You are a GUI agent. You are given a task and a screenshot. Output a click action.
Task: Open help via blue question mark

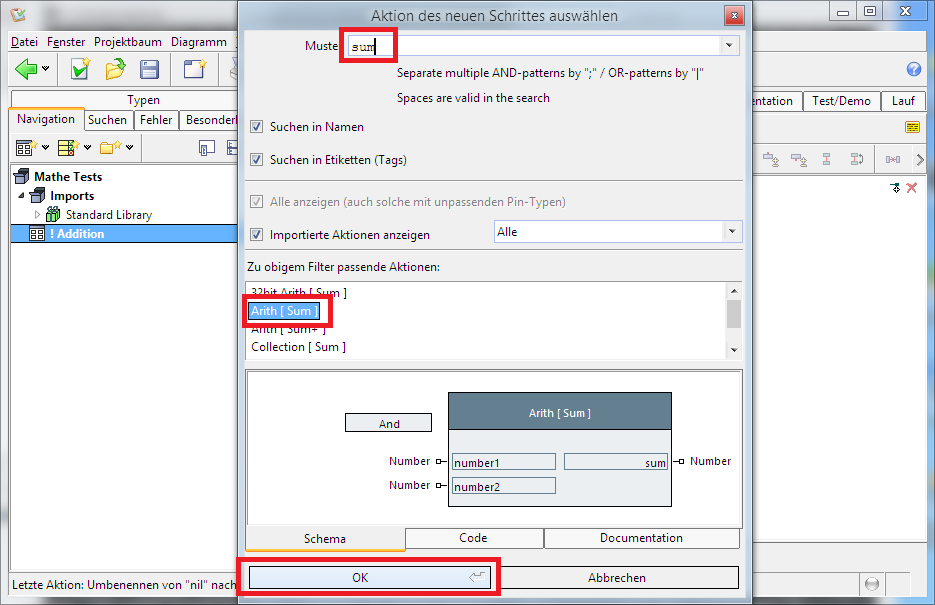tap(913, 69)
